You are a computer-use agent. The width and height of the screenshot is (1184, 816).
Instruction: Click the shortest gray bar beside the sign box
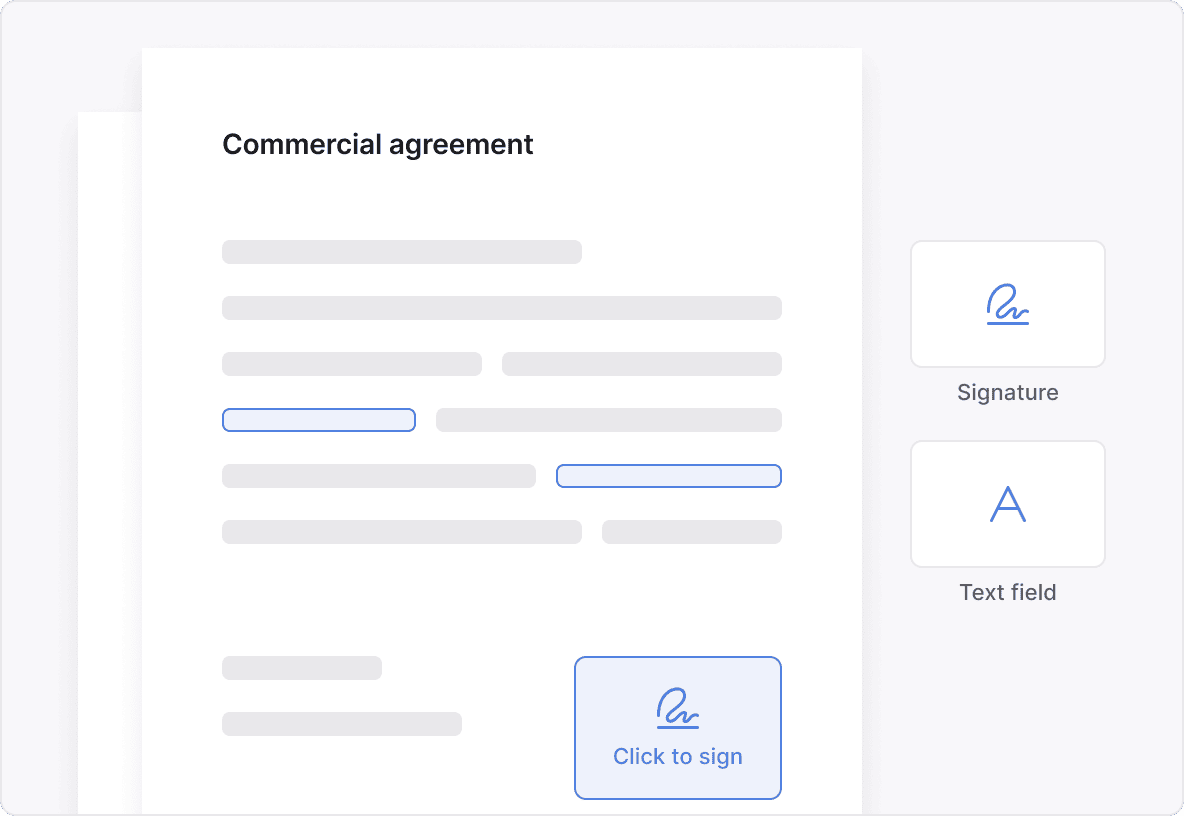pos(302,668)
